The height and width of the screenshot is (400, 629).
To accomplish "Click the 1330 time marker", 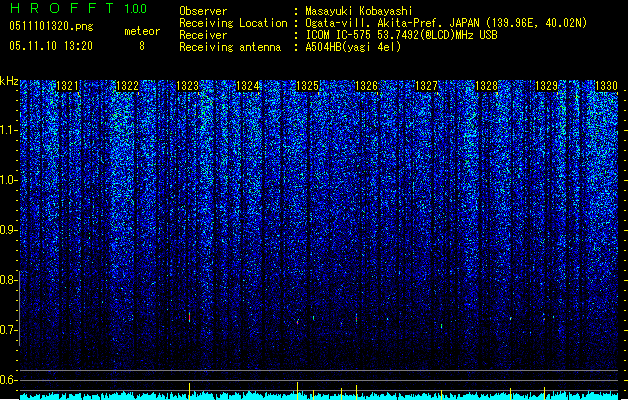I will pyautogui.click(x=606, y=86).
